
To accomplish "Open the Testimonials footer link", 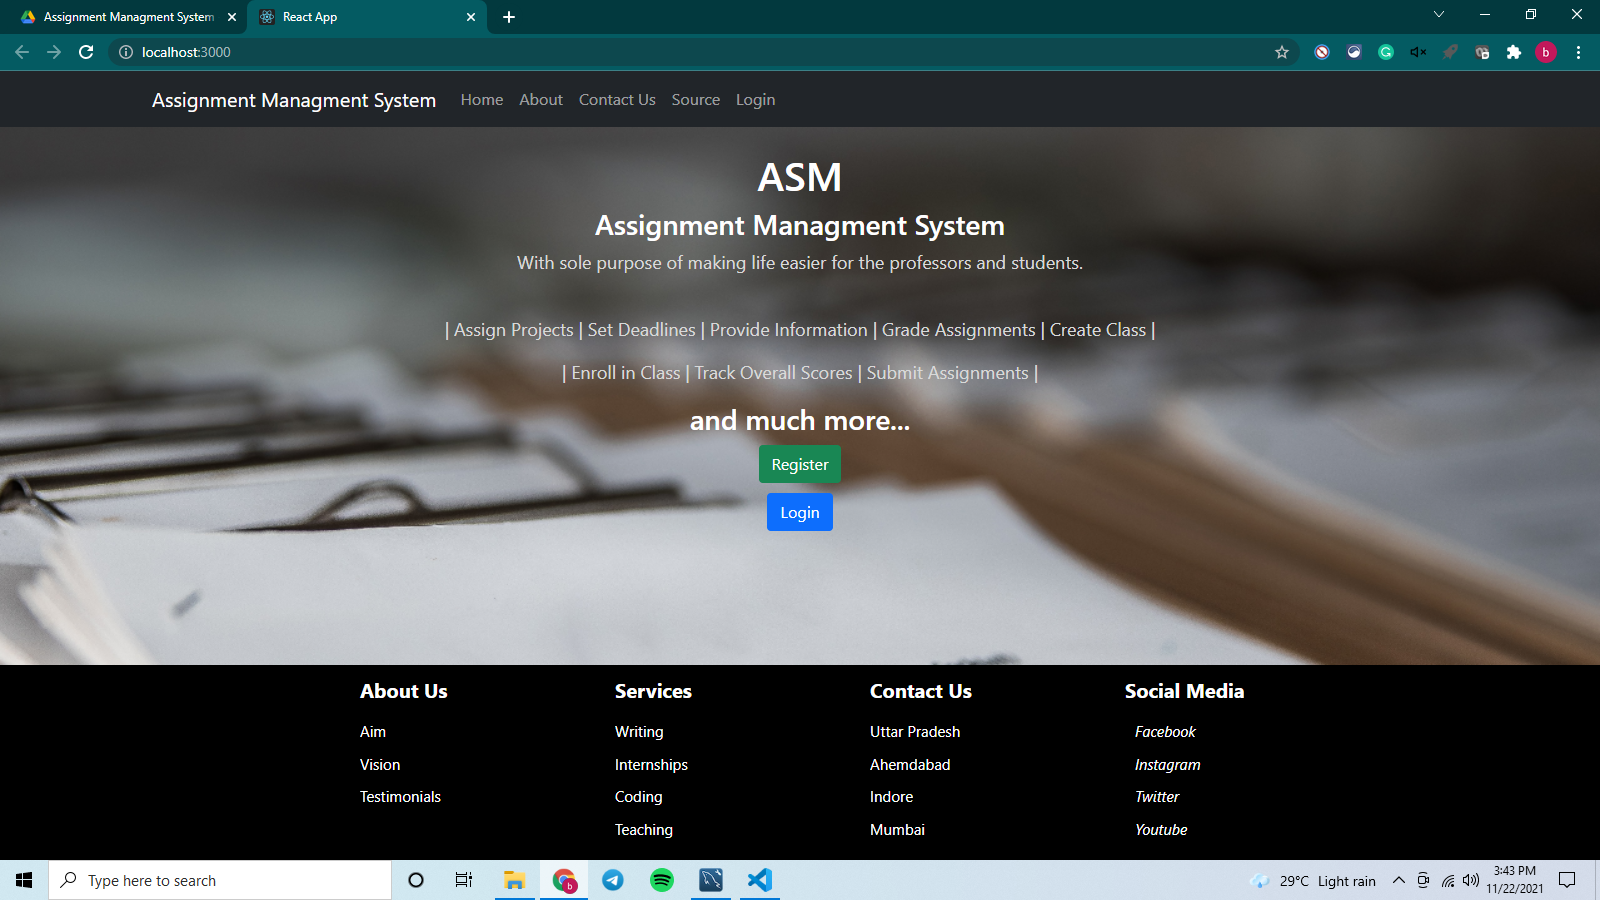I will (400, 797).
